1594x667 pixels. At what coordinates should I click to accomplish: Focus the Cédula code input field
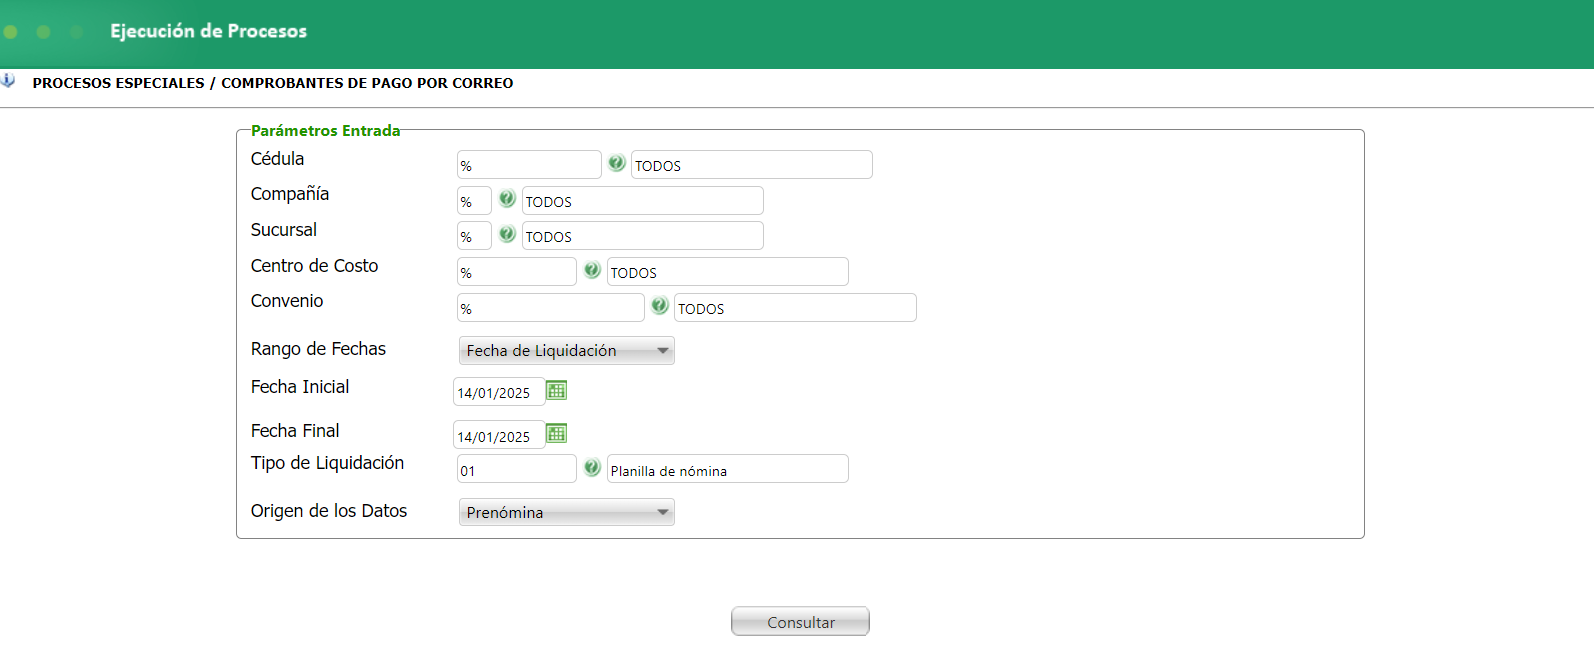click(529, 165)
